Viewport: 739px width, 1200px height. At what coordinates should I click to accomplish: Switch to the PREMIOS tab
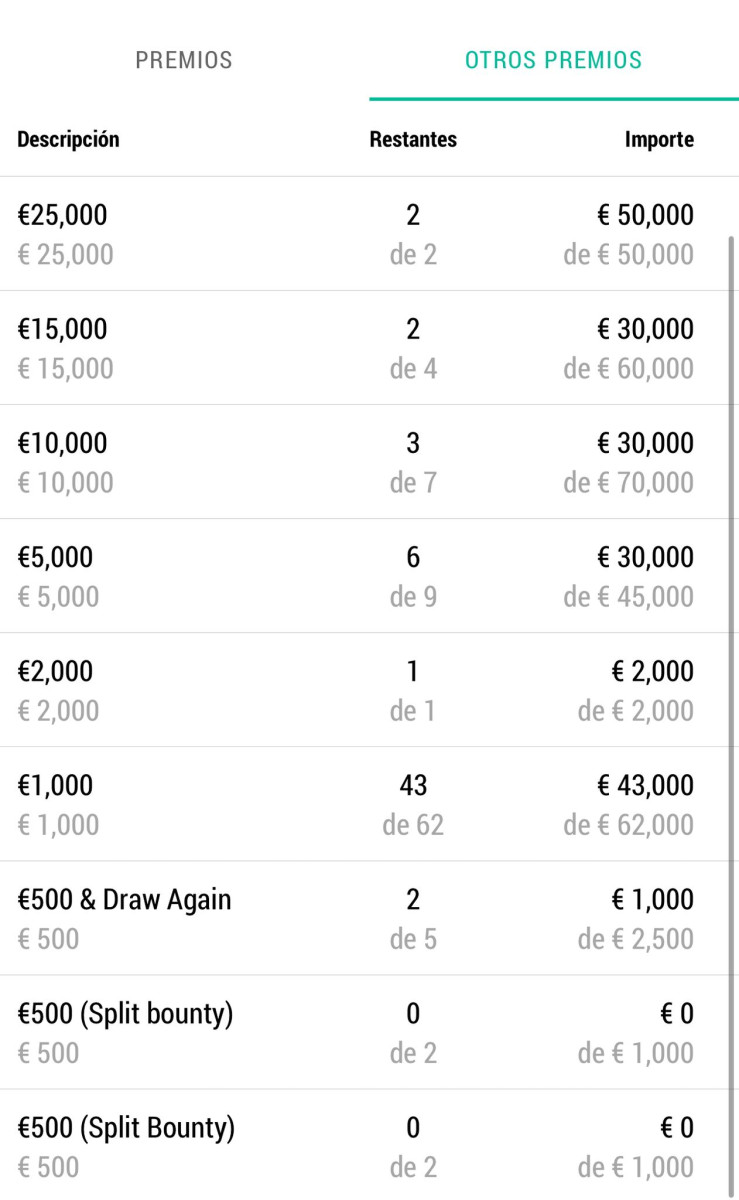click(184, 60)
